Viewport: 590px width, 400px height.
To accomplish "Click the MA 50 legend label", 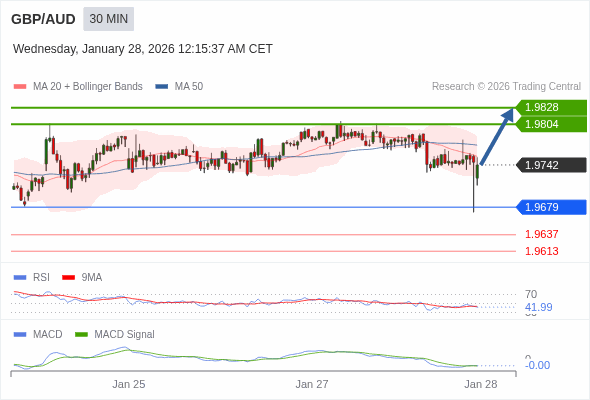I will tap(189, 87).
